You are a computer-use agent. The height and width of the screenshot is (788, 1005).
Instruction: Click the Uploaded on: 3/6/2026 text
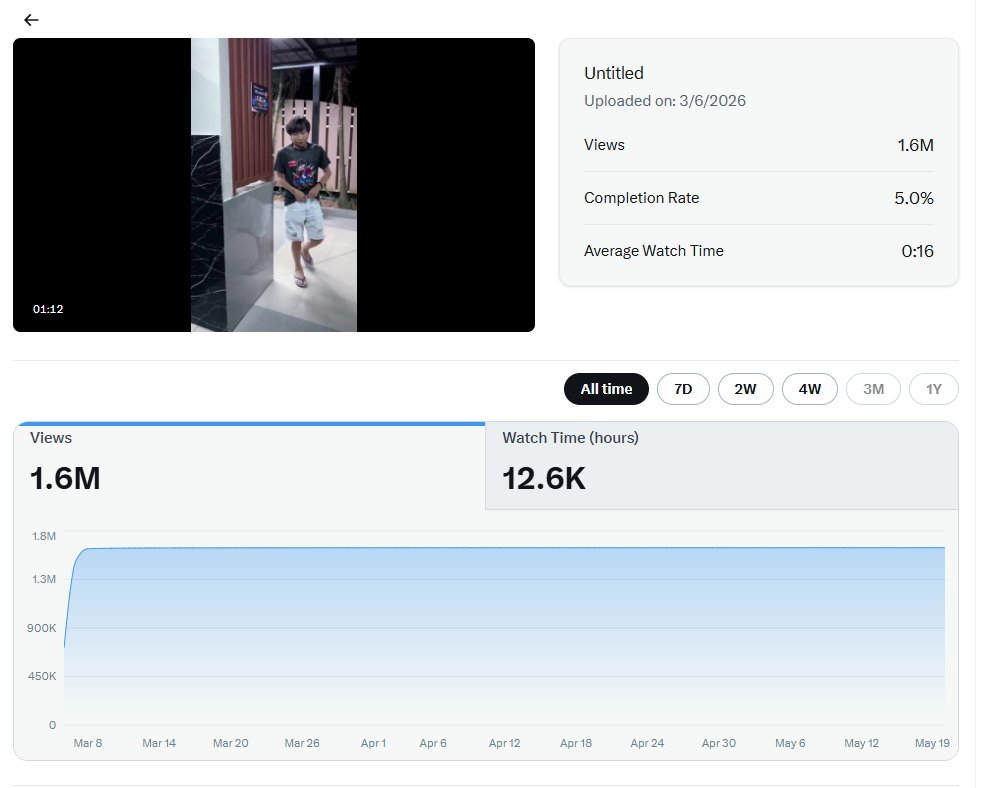[665, 101]
